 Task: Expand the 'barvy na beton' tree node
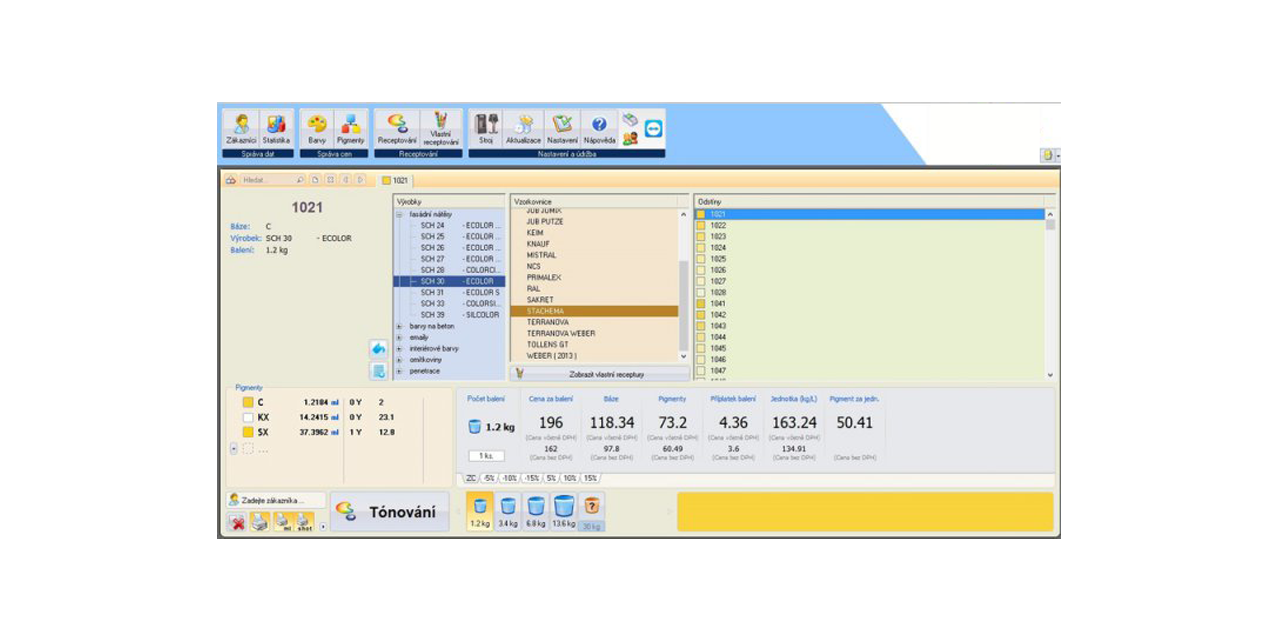400,326
